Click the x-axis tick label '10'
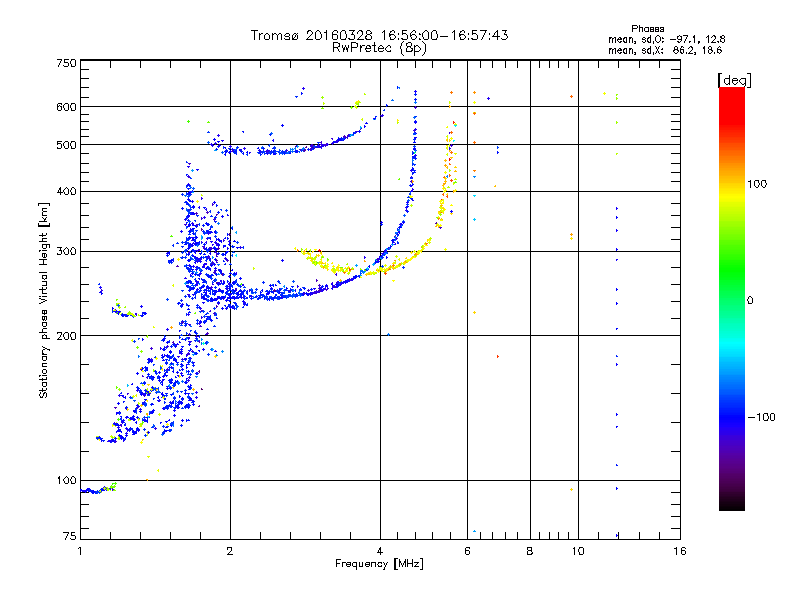This screenshot has height=600, width=800. click(578, 551)
